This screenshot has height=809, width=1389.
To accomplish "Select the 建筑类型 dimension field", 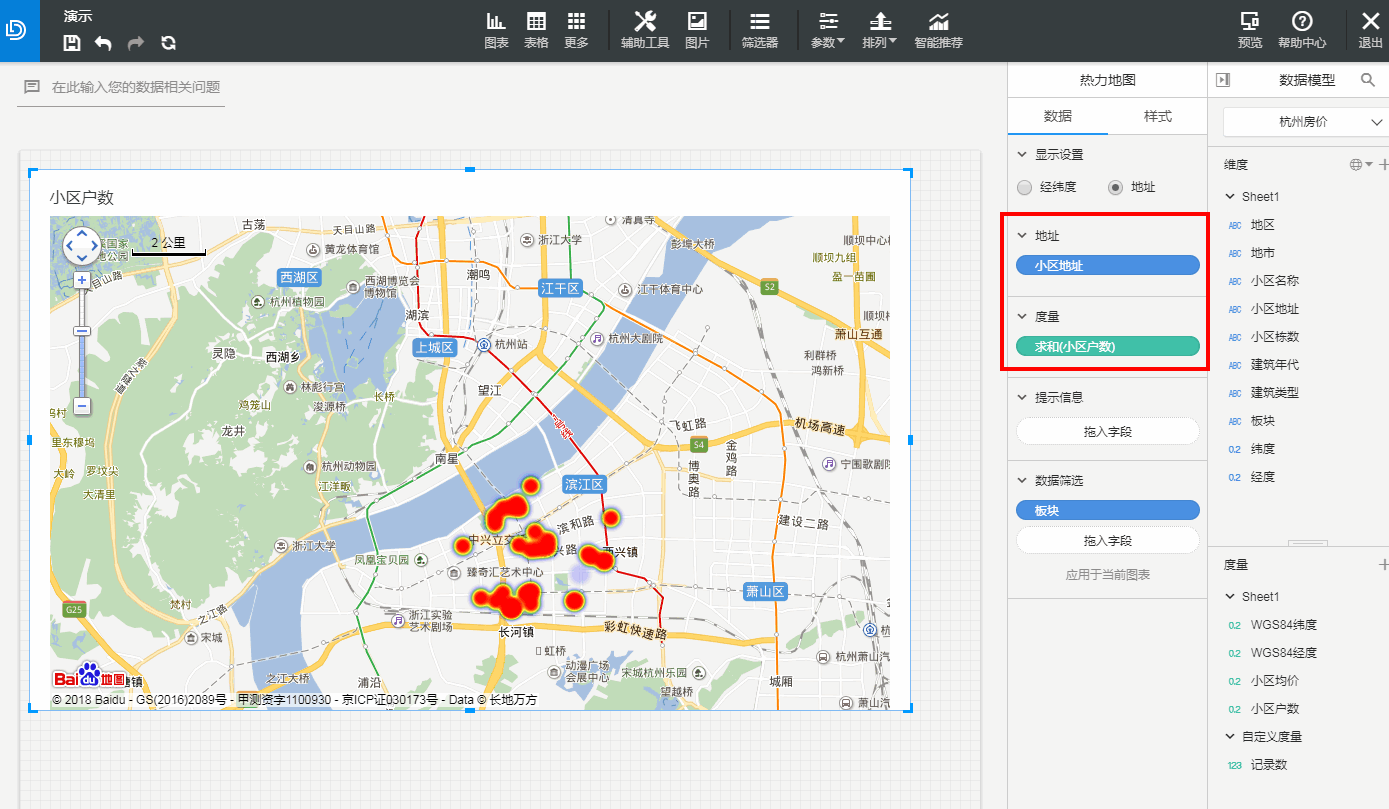I will 1274,393.
